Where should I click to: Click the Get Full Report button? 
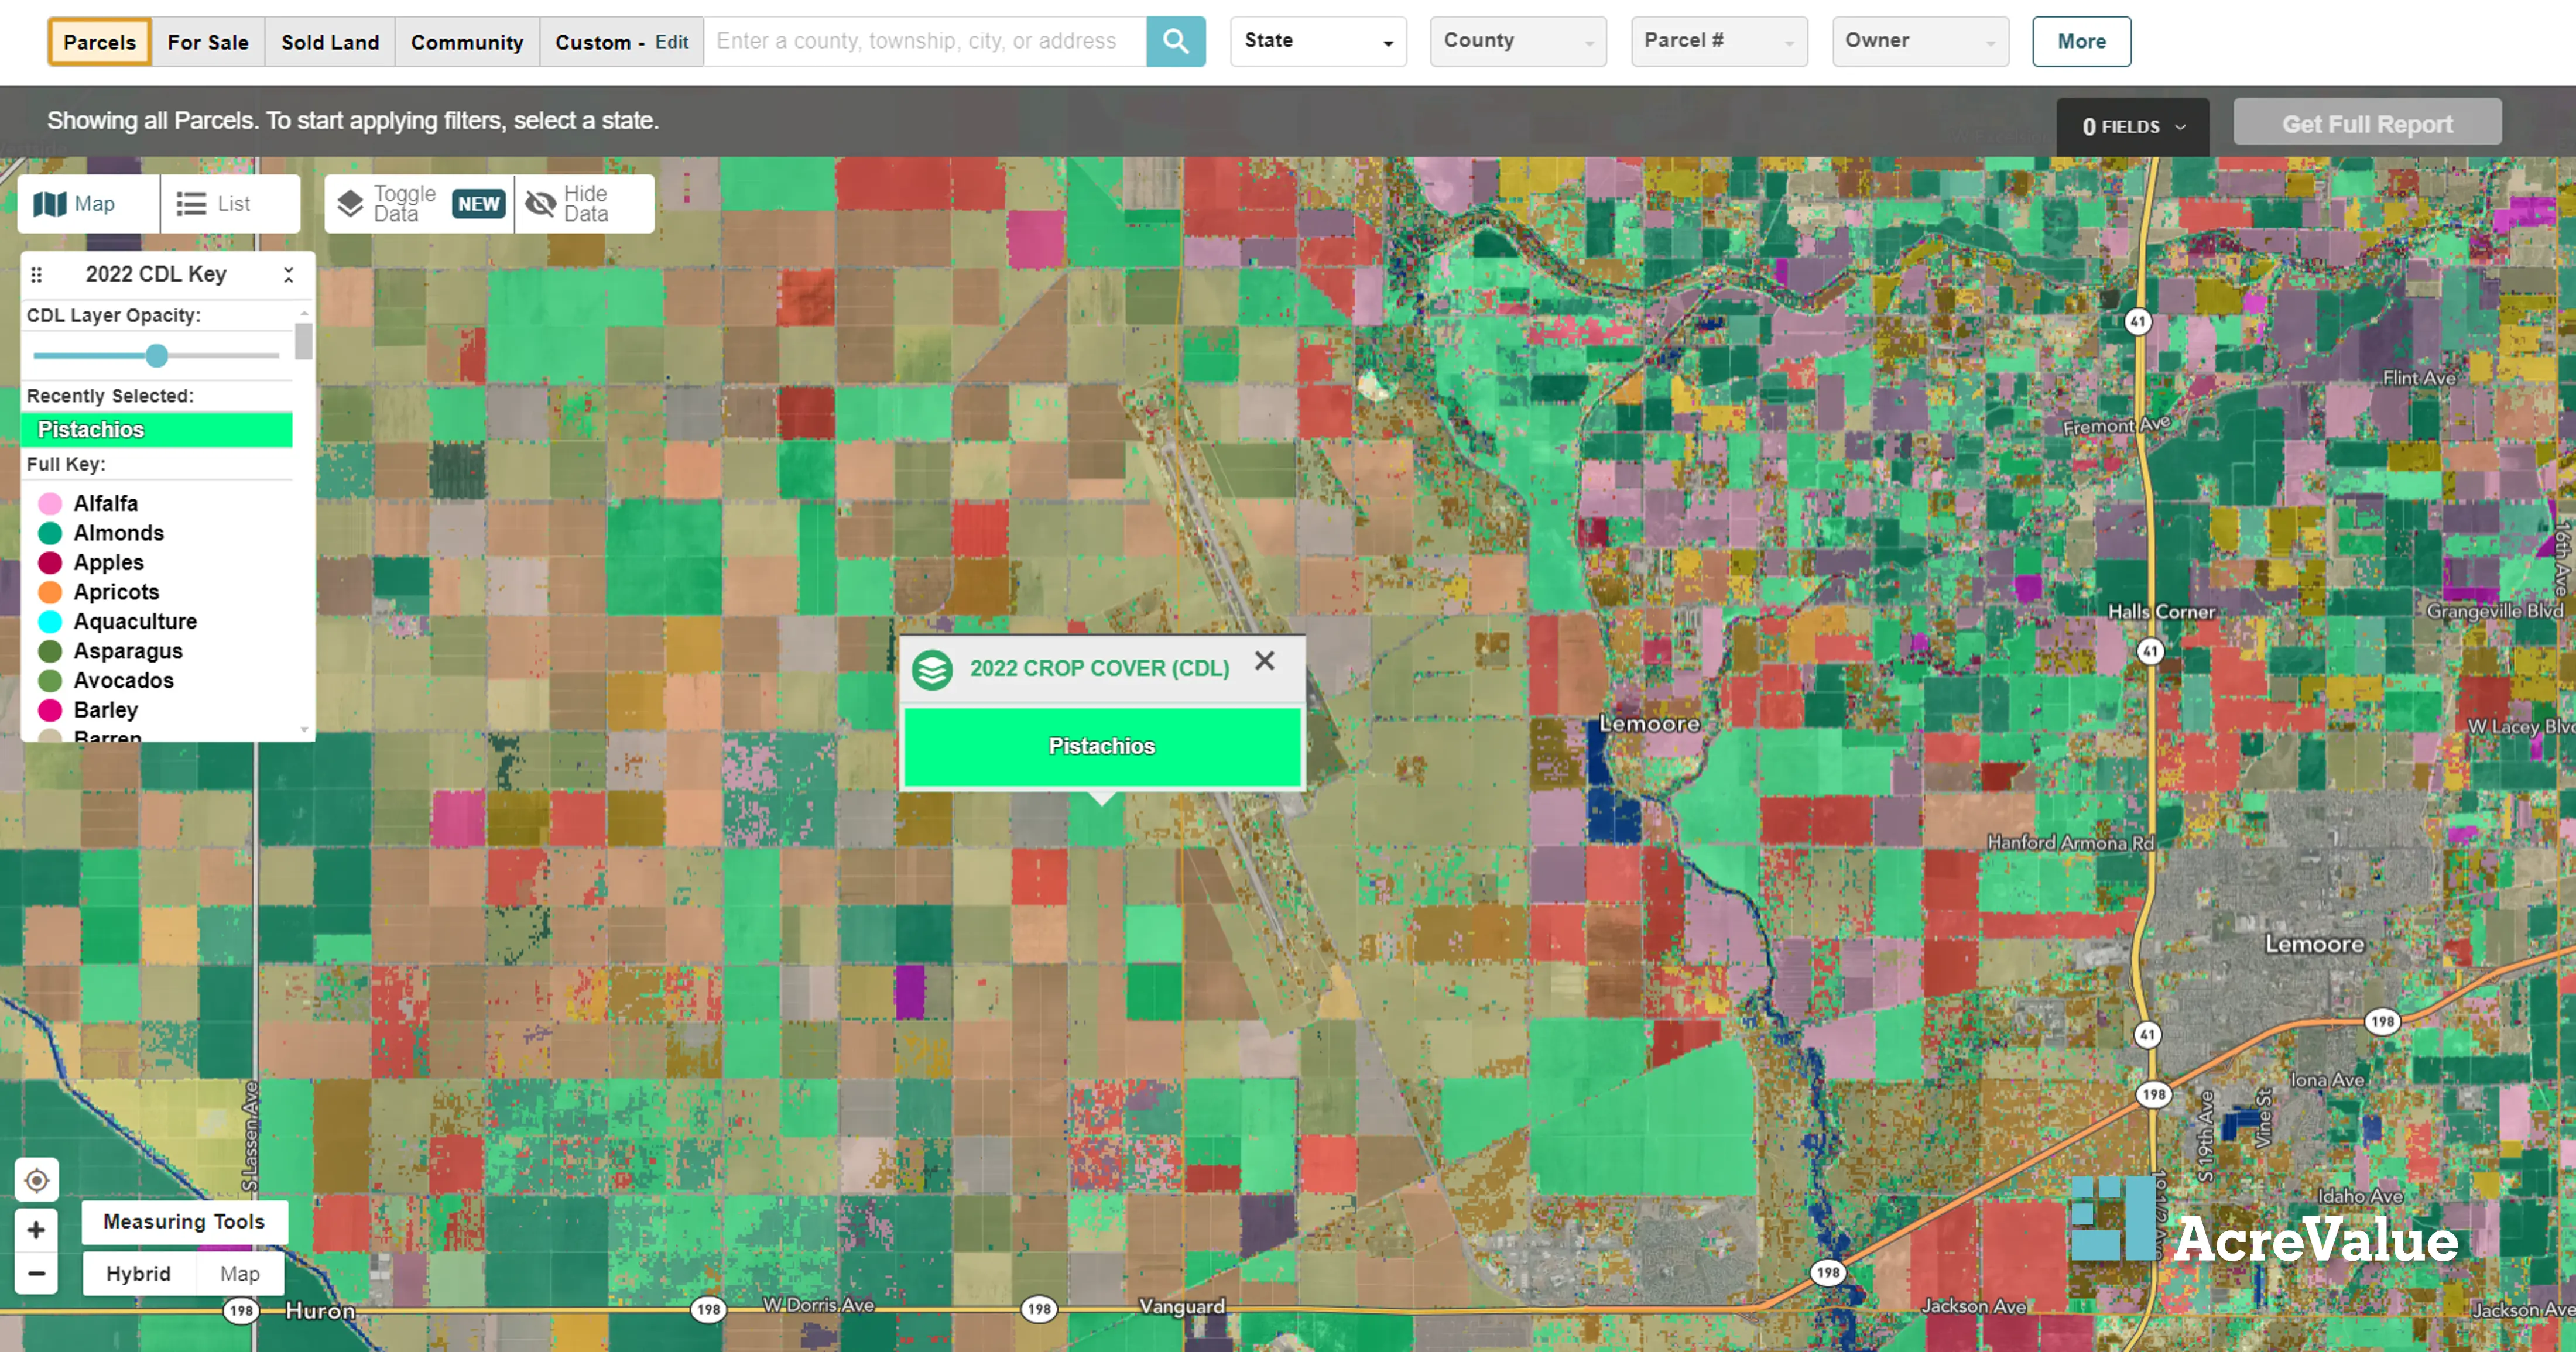point(2368,123)
